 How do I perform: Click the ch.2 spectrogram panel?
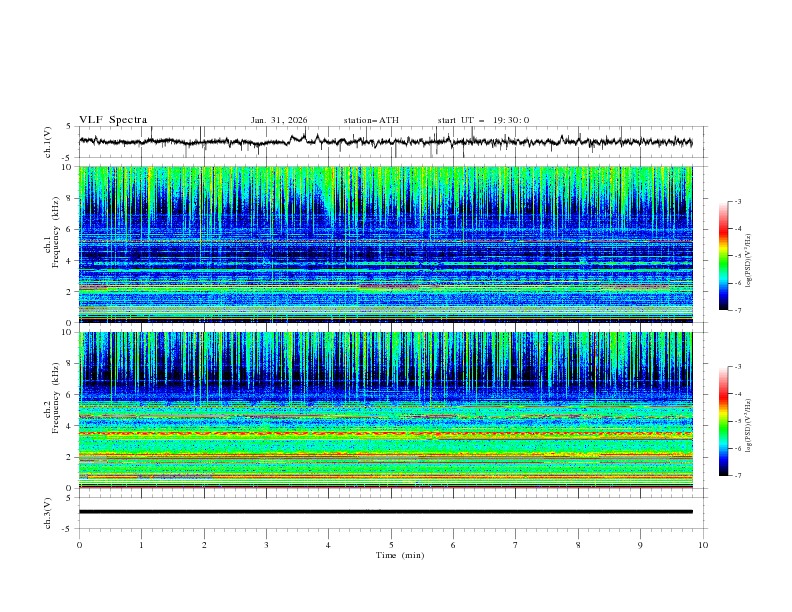point(386,410)
